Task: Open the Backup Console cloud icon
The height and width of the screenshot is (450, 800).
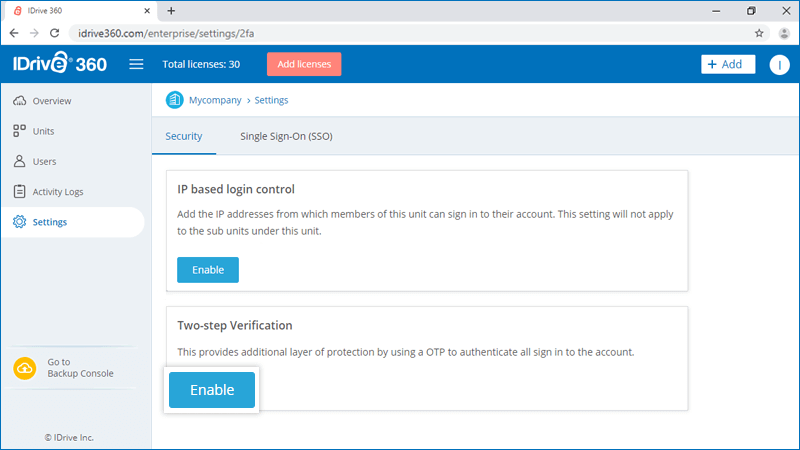Action: (x=24, y=368)
